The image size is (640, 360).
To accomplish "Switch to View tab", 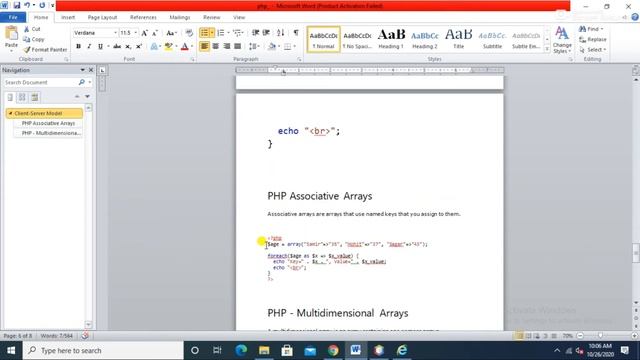I will tap(239, 18).
